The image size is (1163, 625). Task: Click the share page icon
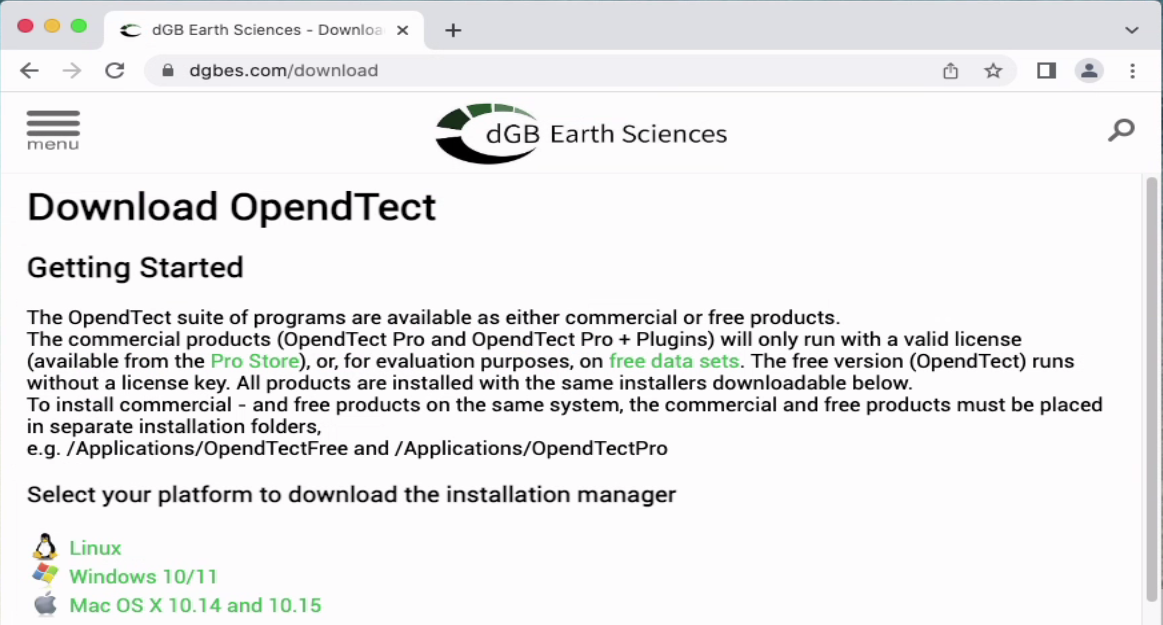950,71
